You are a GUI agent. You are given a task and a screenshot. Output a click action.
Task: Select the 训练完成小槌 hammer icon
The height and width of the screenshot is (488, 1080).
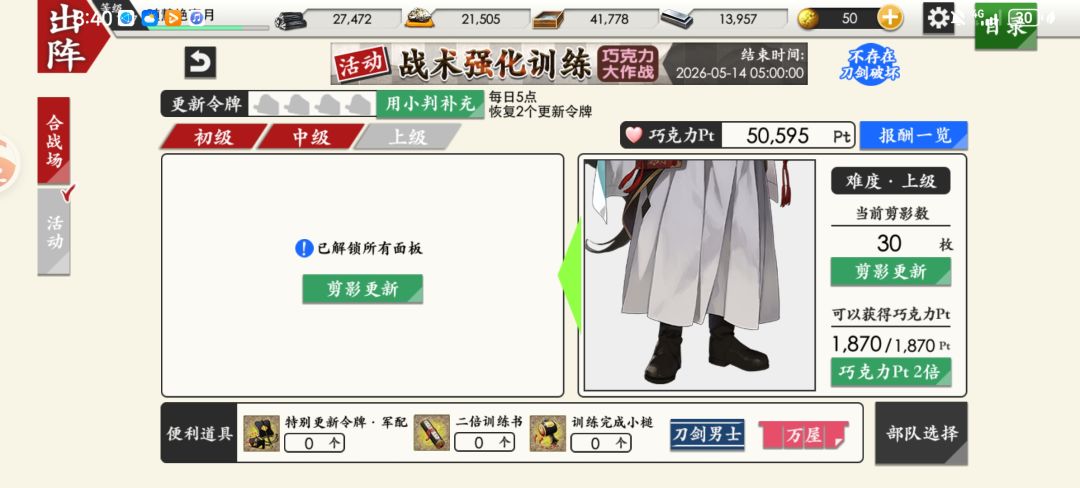click(x=548, y=434)
